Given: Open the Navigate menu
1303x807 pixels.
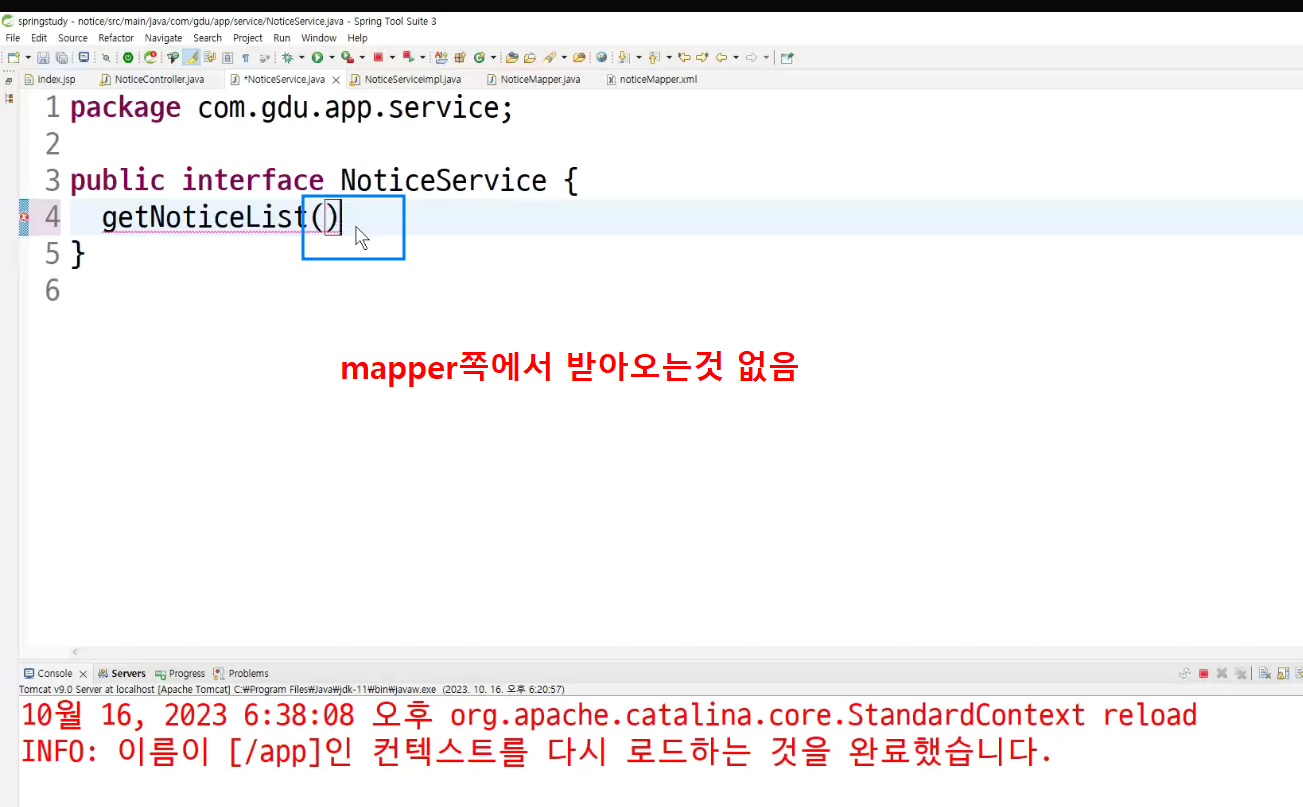Looking at the screenshot, I should click(164, 38).
